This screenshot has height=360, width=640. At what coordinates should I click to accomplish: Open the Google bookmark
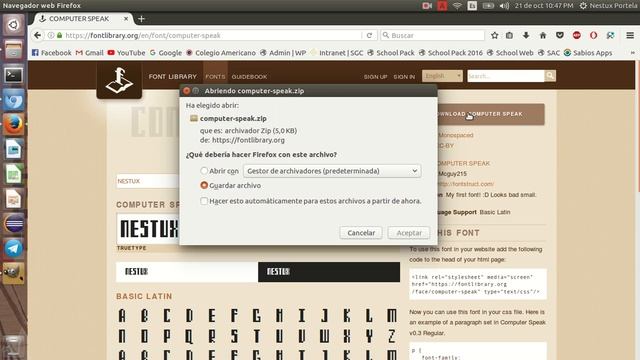click(x=166, y=53)
